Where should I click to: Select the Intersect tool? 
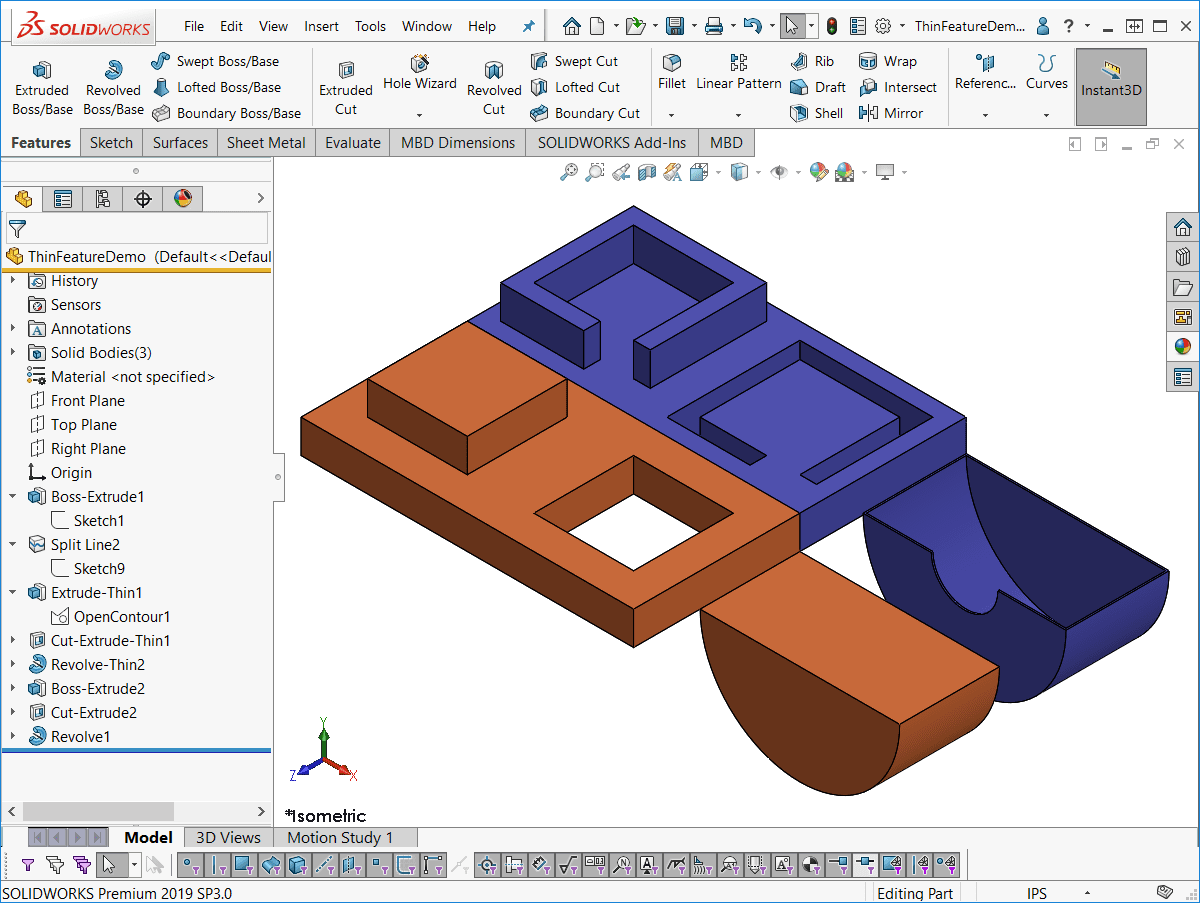[x=898, y=87]
